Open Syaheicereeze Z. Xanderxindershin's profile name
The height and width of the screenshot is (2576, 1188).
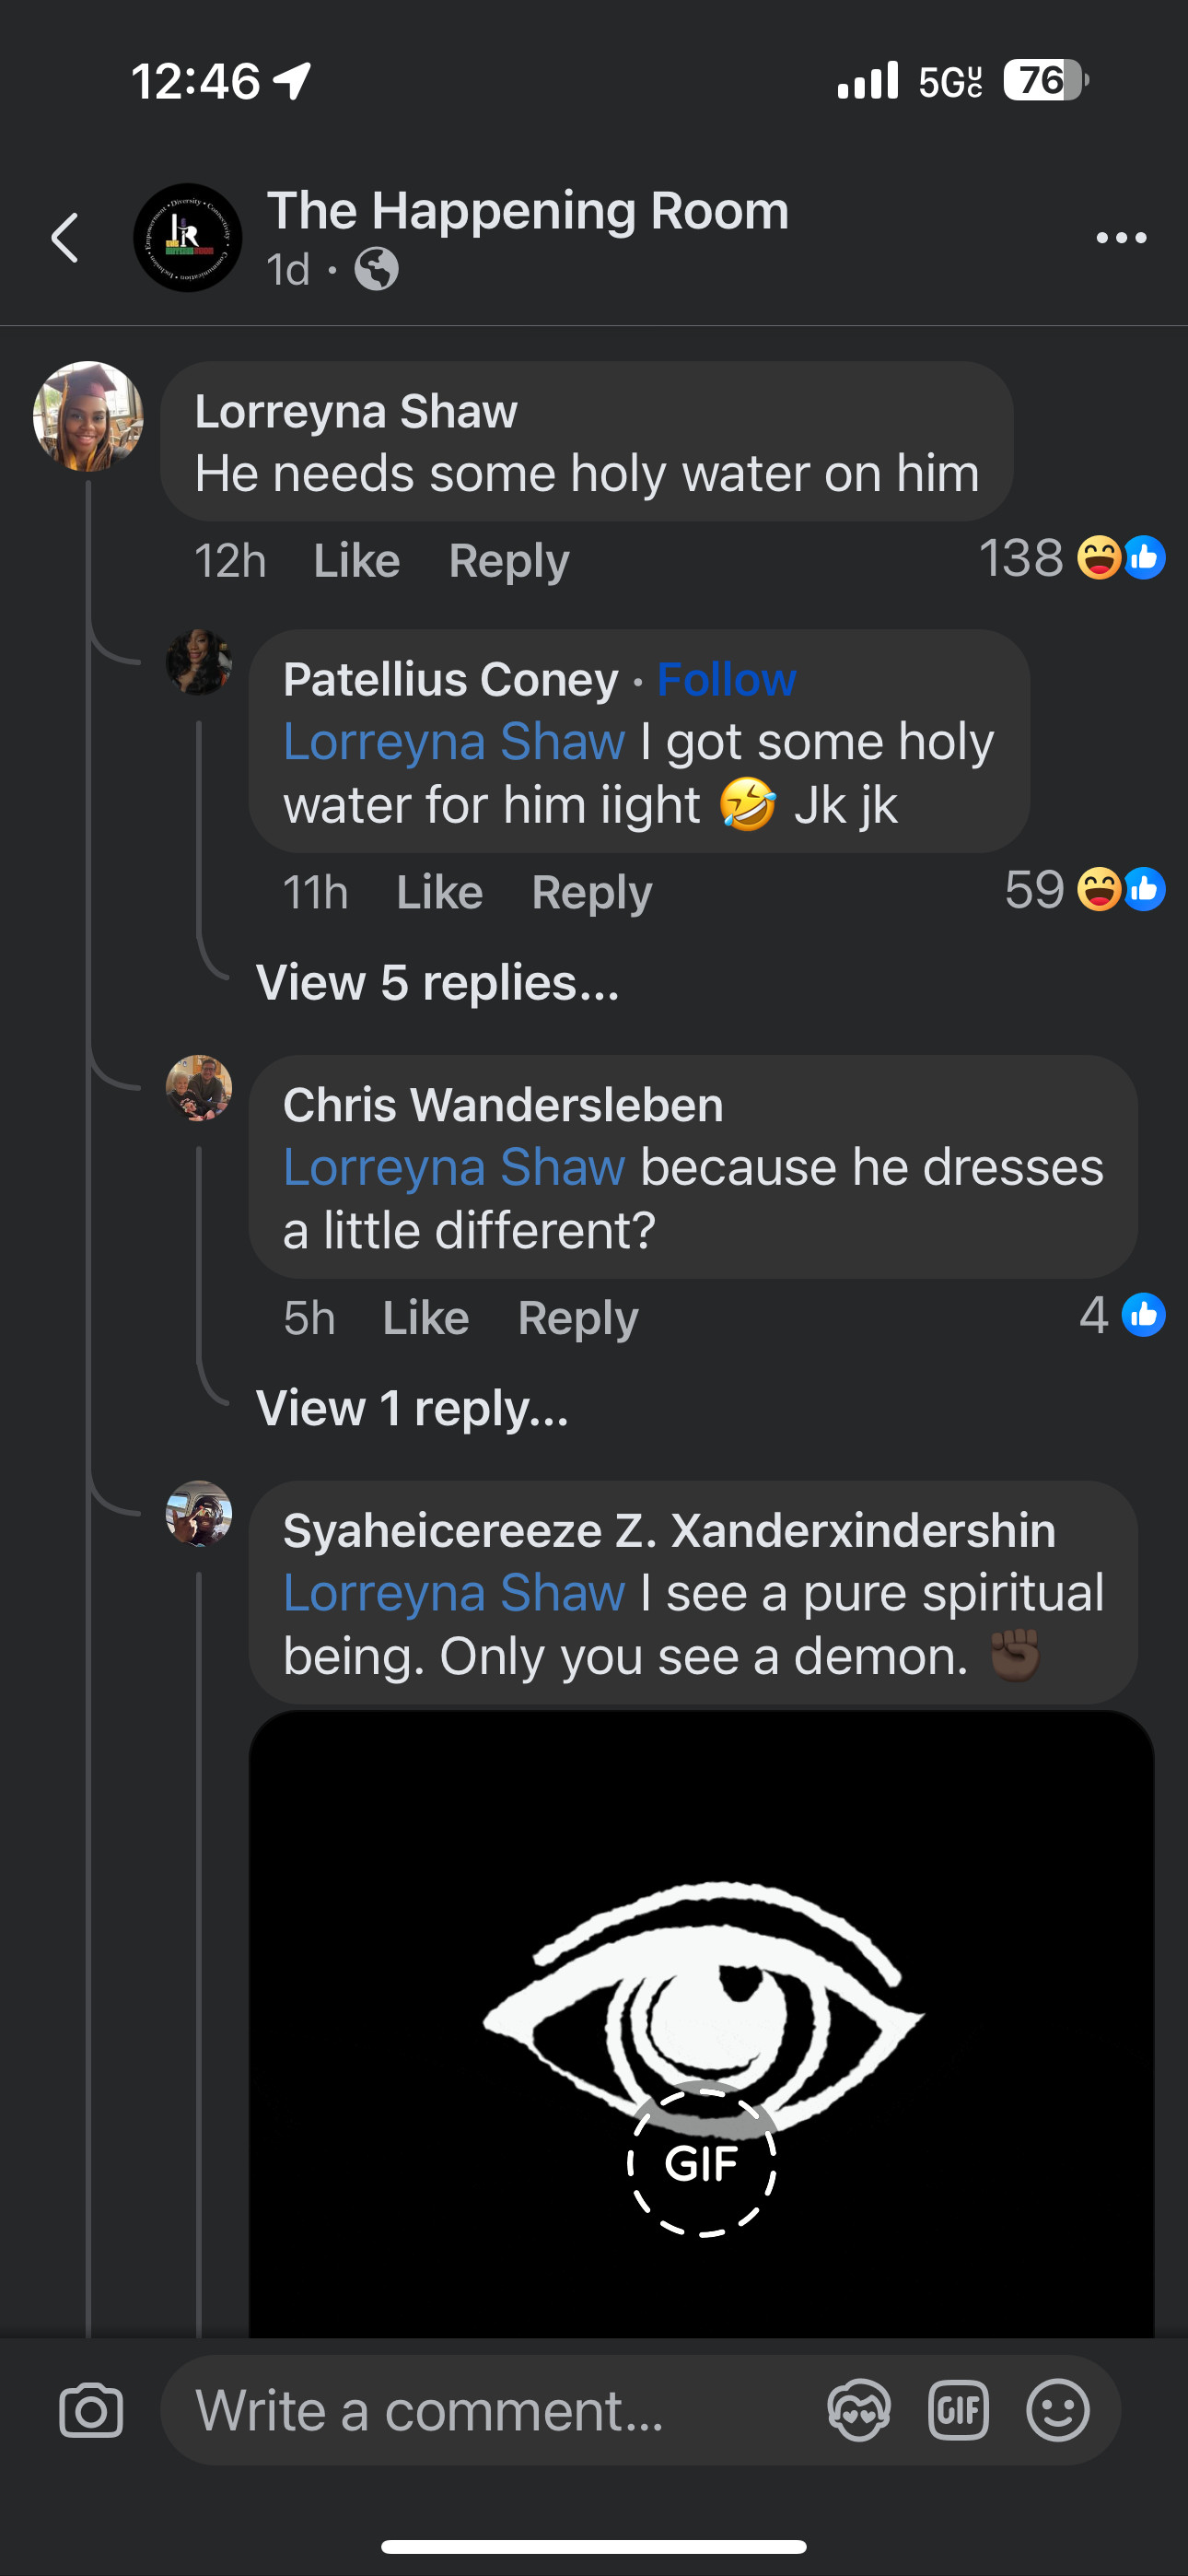pyautogui.click(x=669, y=1531)
